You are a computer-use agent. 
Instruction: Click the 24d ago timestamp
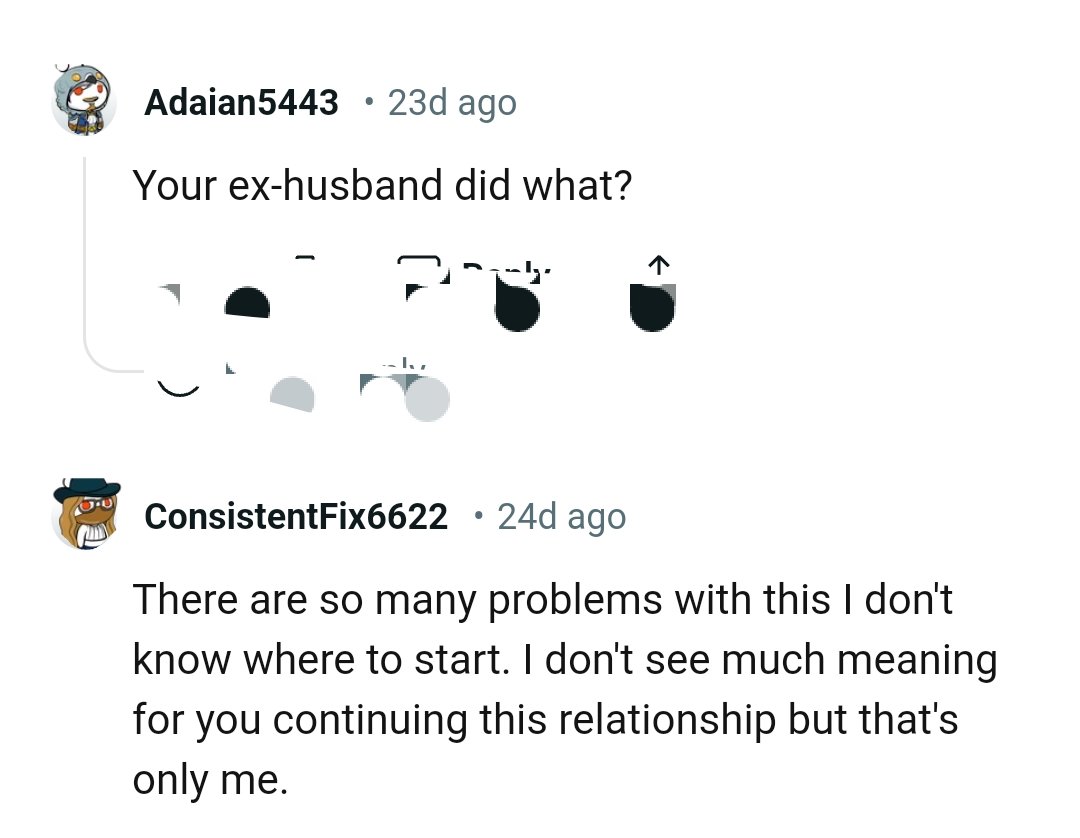point(561,516)
